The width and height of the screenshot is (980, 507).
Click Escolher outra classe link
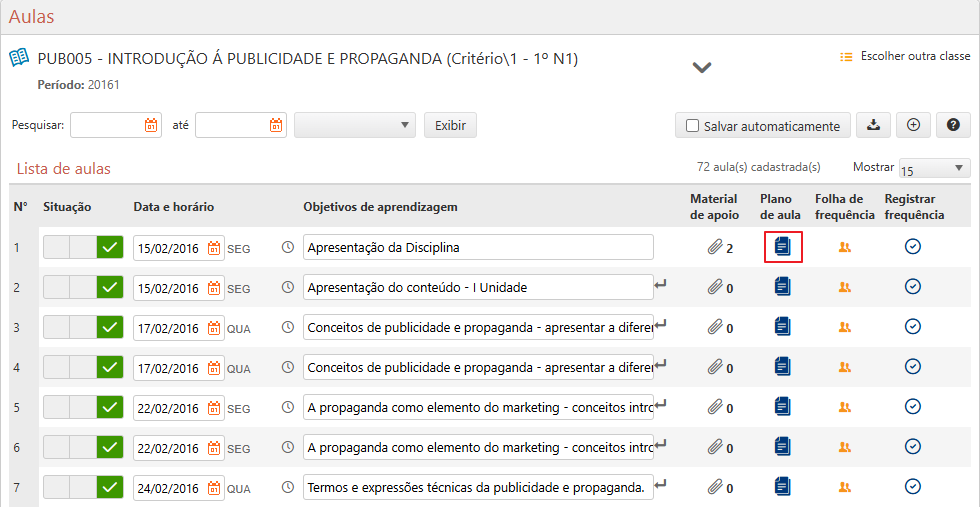coord(905,56)
